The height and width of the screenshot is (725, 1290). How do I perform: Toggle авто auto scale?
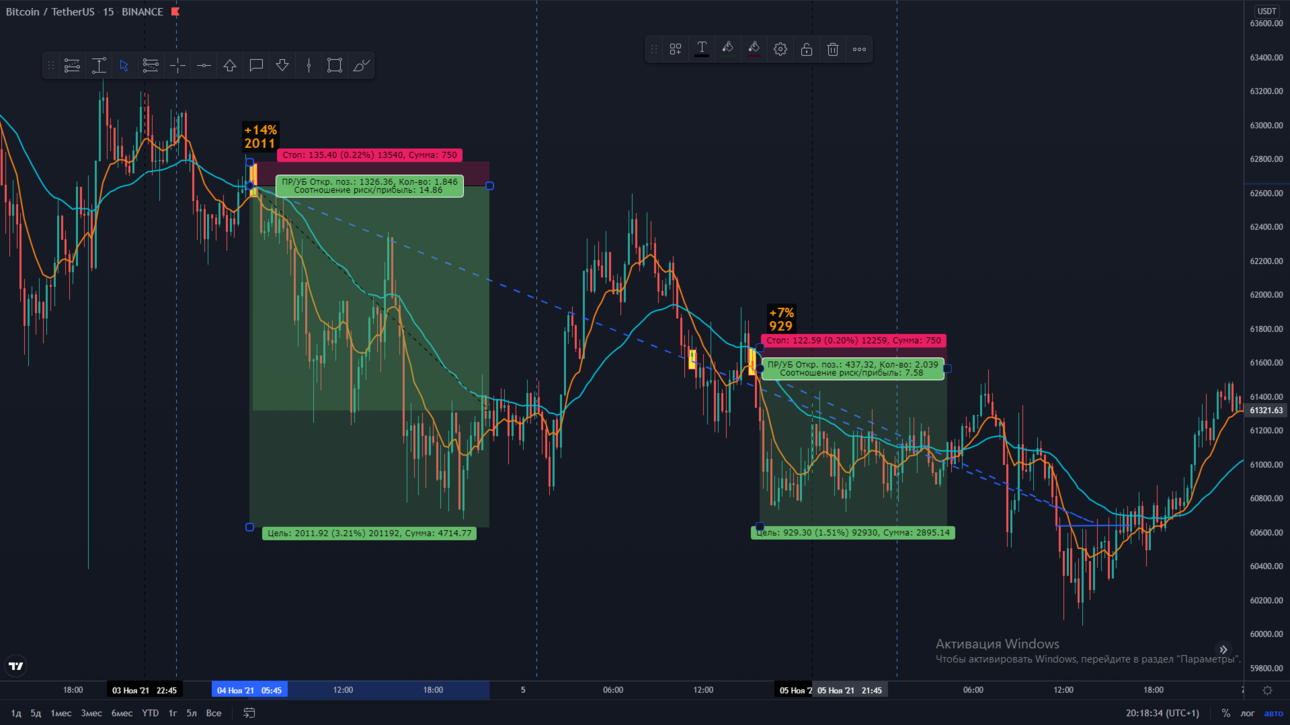coord(1273,713)
